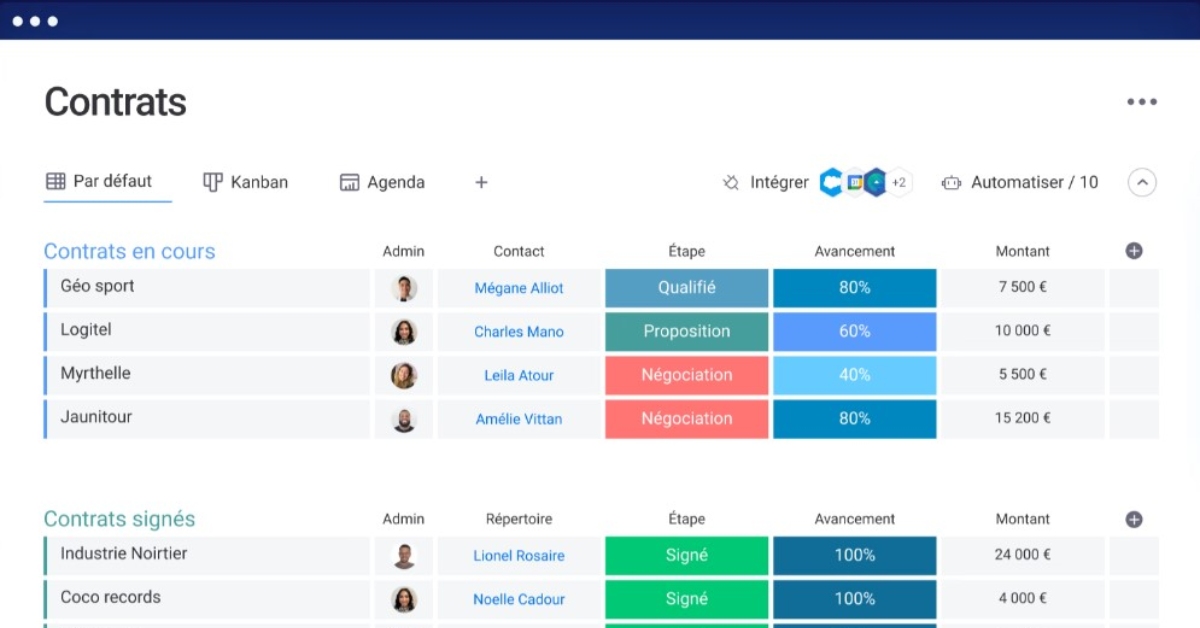The height and width of the screenshot is (628, 1200).
Task: Click Industrie Noirtier 100% progress cell
Action: (x=855, y=556)
